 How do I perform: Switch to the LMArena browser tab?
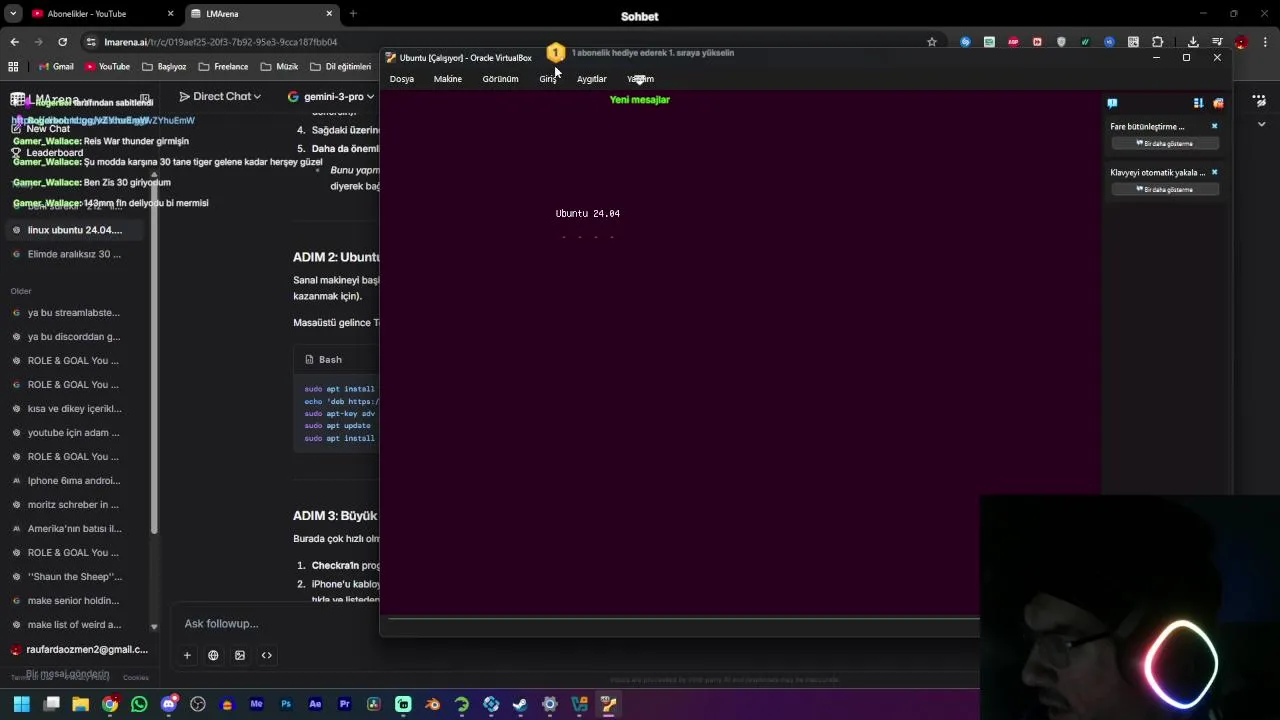tap(262, 14)
